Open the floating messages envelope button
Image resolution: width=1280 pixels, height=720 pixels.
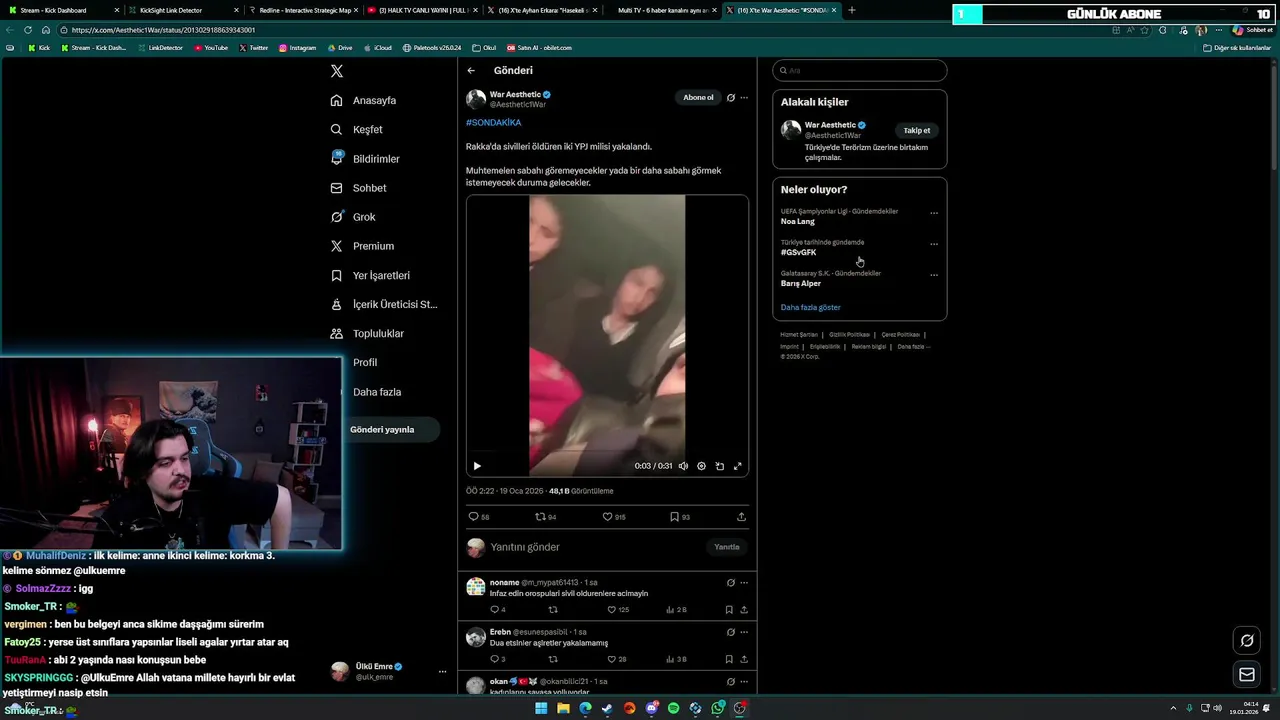[1247, 675]
